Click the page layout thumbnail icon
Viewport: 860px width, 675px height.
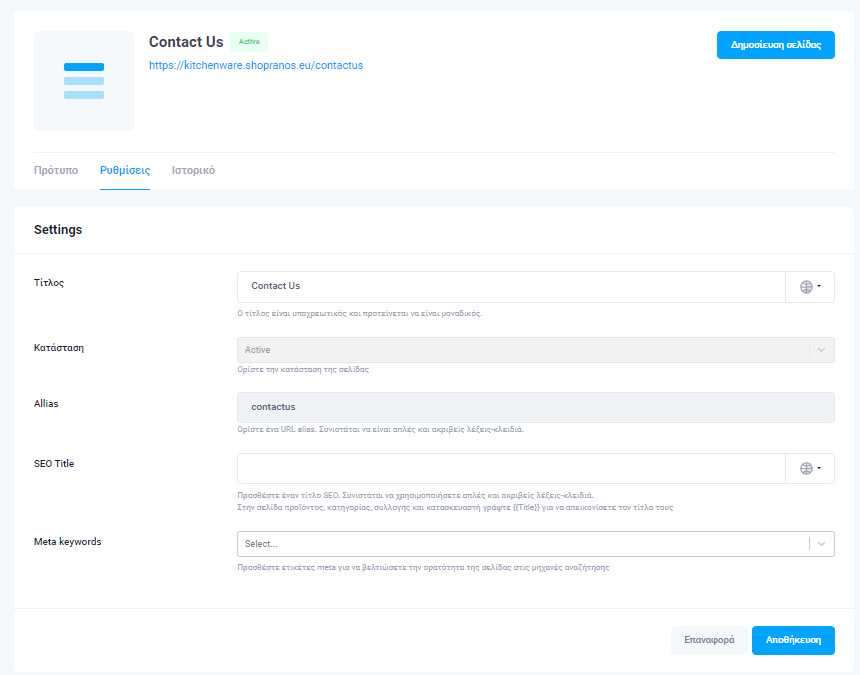(x=84, y=81)
